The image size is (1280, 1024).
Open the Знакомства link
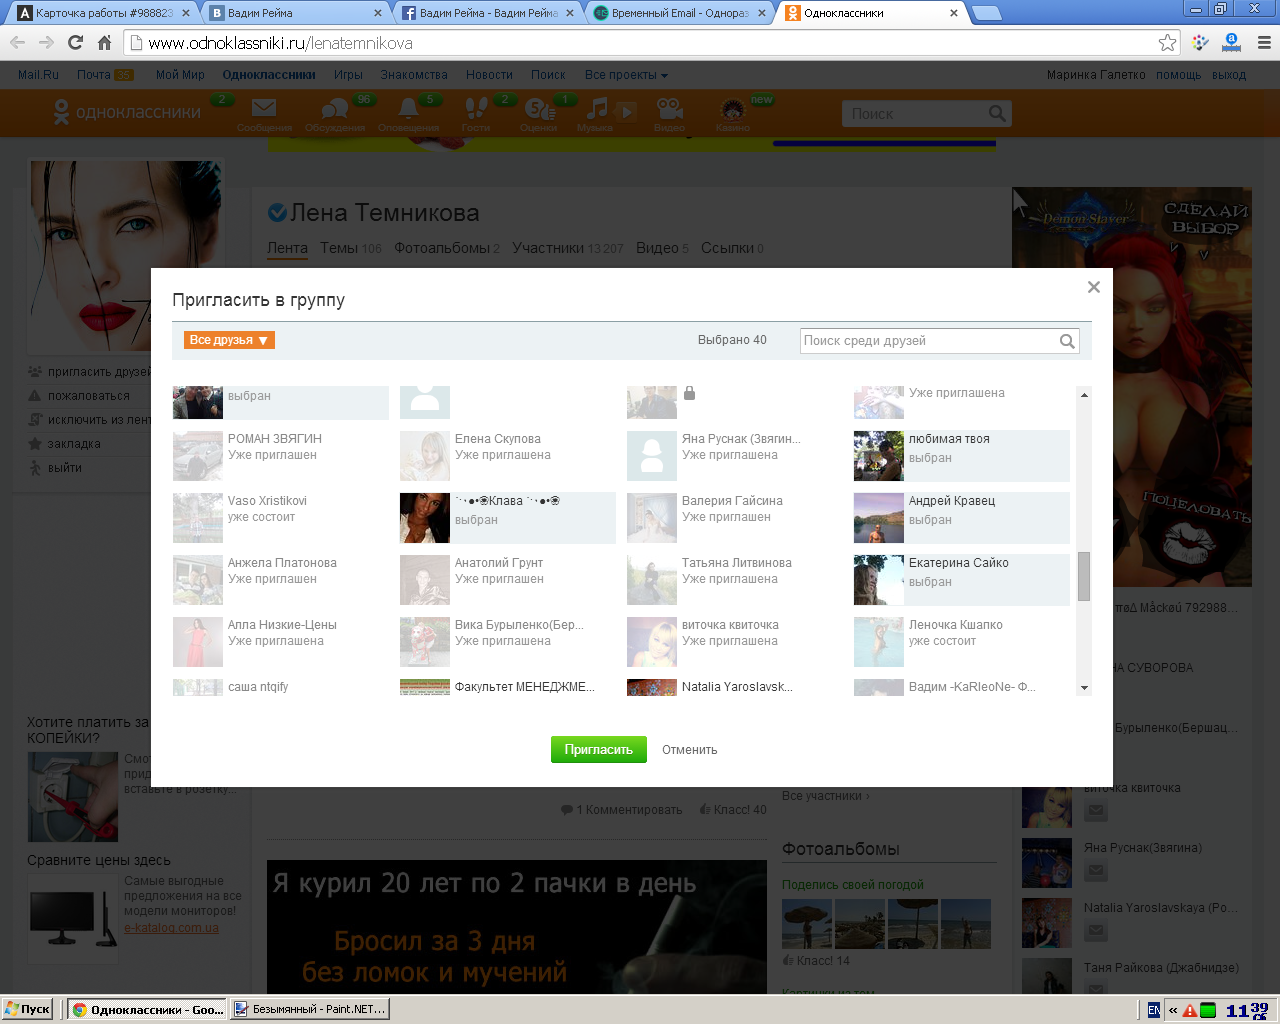pyautogui.click(x=414, y=75)
